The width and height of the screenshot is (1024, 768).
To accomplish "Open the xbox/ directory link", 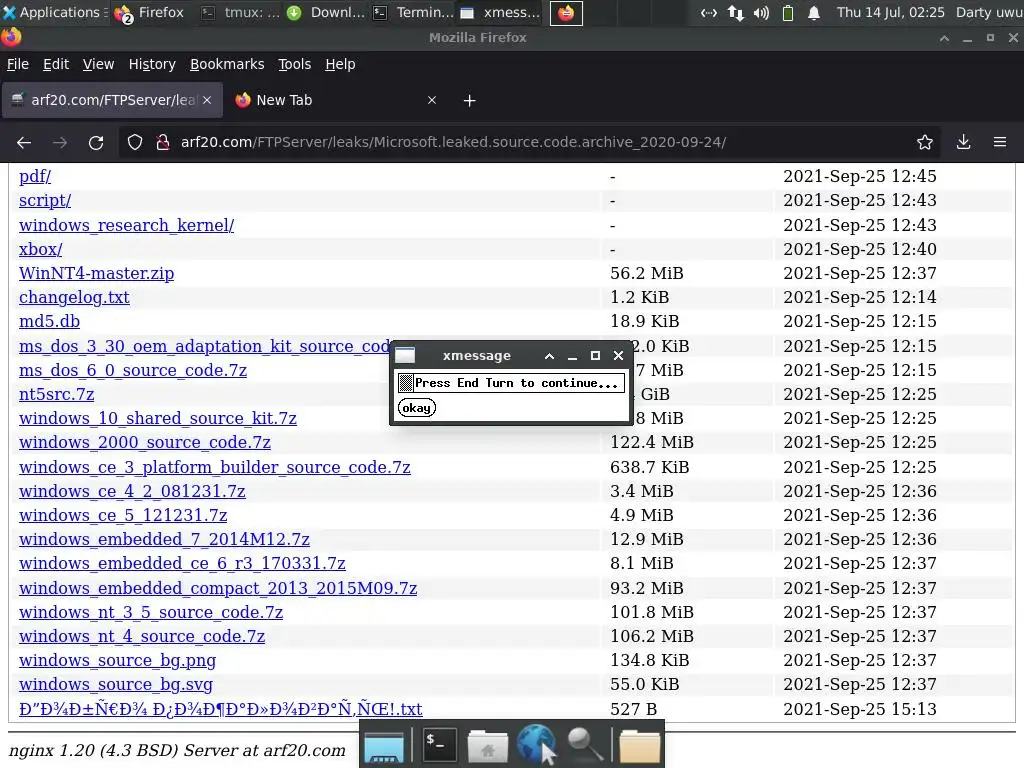I will click(40, 249).
